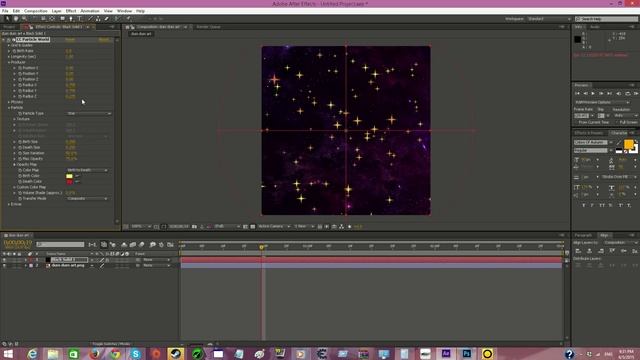This screenshot has height=360, width=640.
Task: Open the Transfer Mode dropdown
Action: (x=87, y=198)
